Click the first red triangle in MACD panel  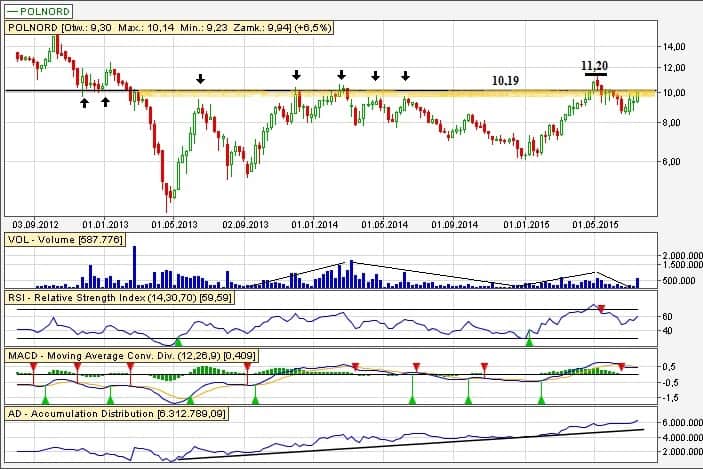[33, 367]
